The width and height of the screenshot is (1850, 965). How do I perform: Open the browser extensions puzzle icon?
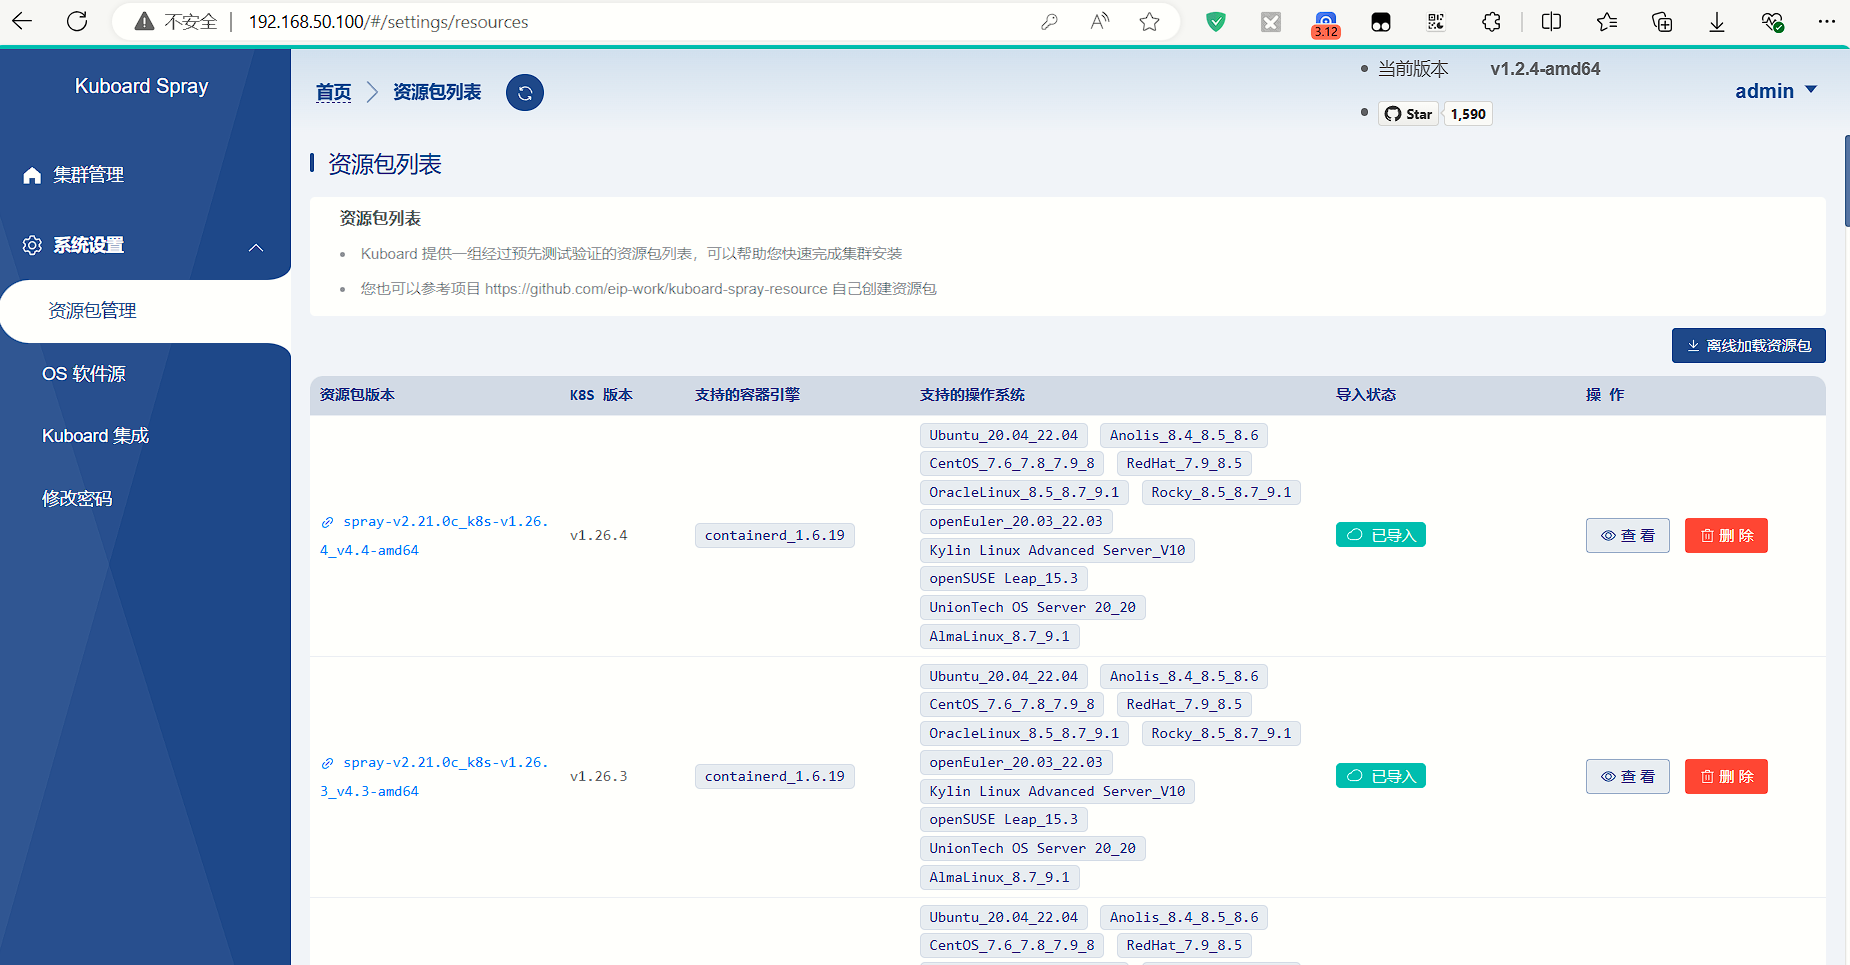[x=1491, y=22]
